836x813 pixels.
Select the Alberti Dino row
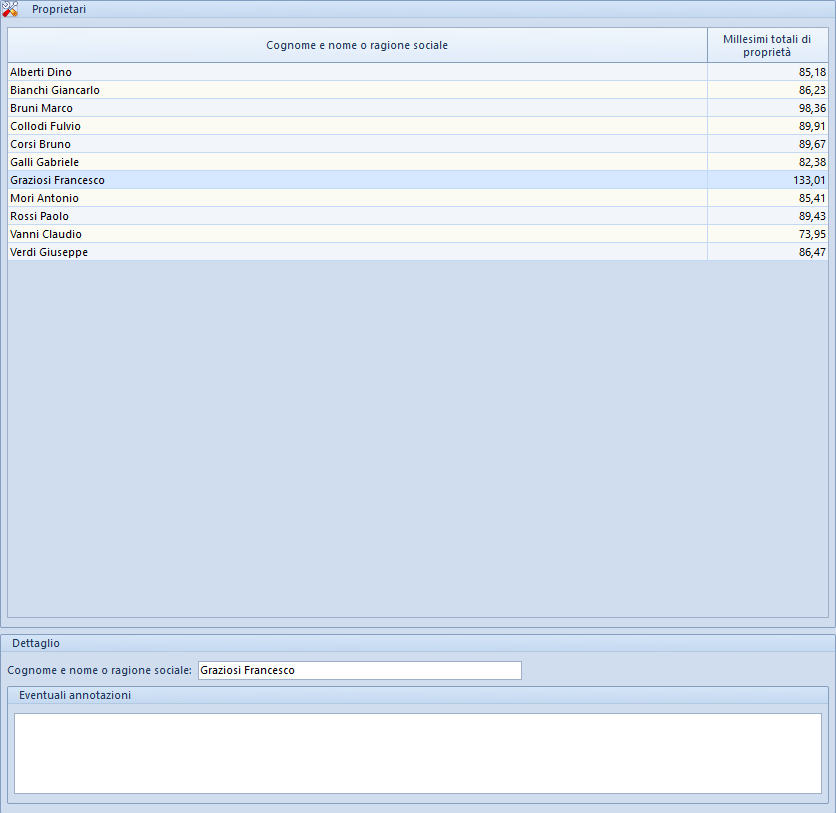coord(418,72)
